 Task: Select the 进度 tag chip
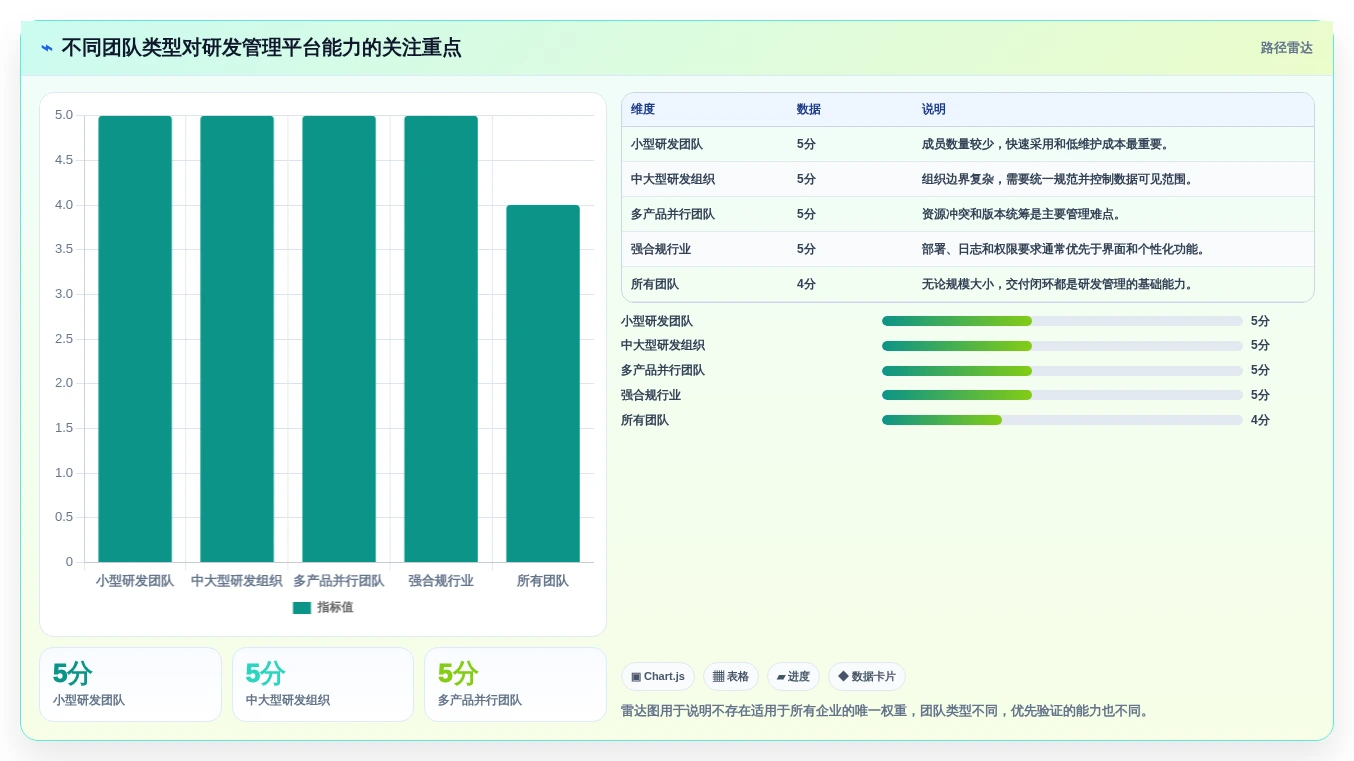[x=793, y=677]
